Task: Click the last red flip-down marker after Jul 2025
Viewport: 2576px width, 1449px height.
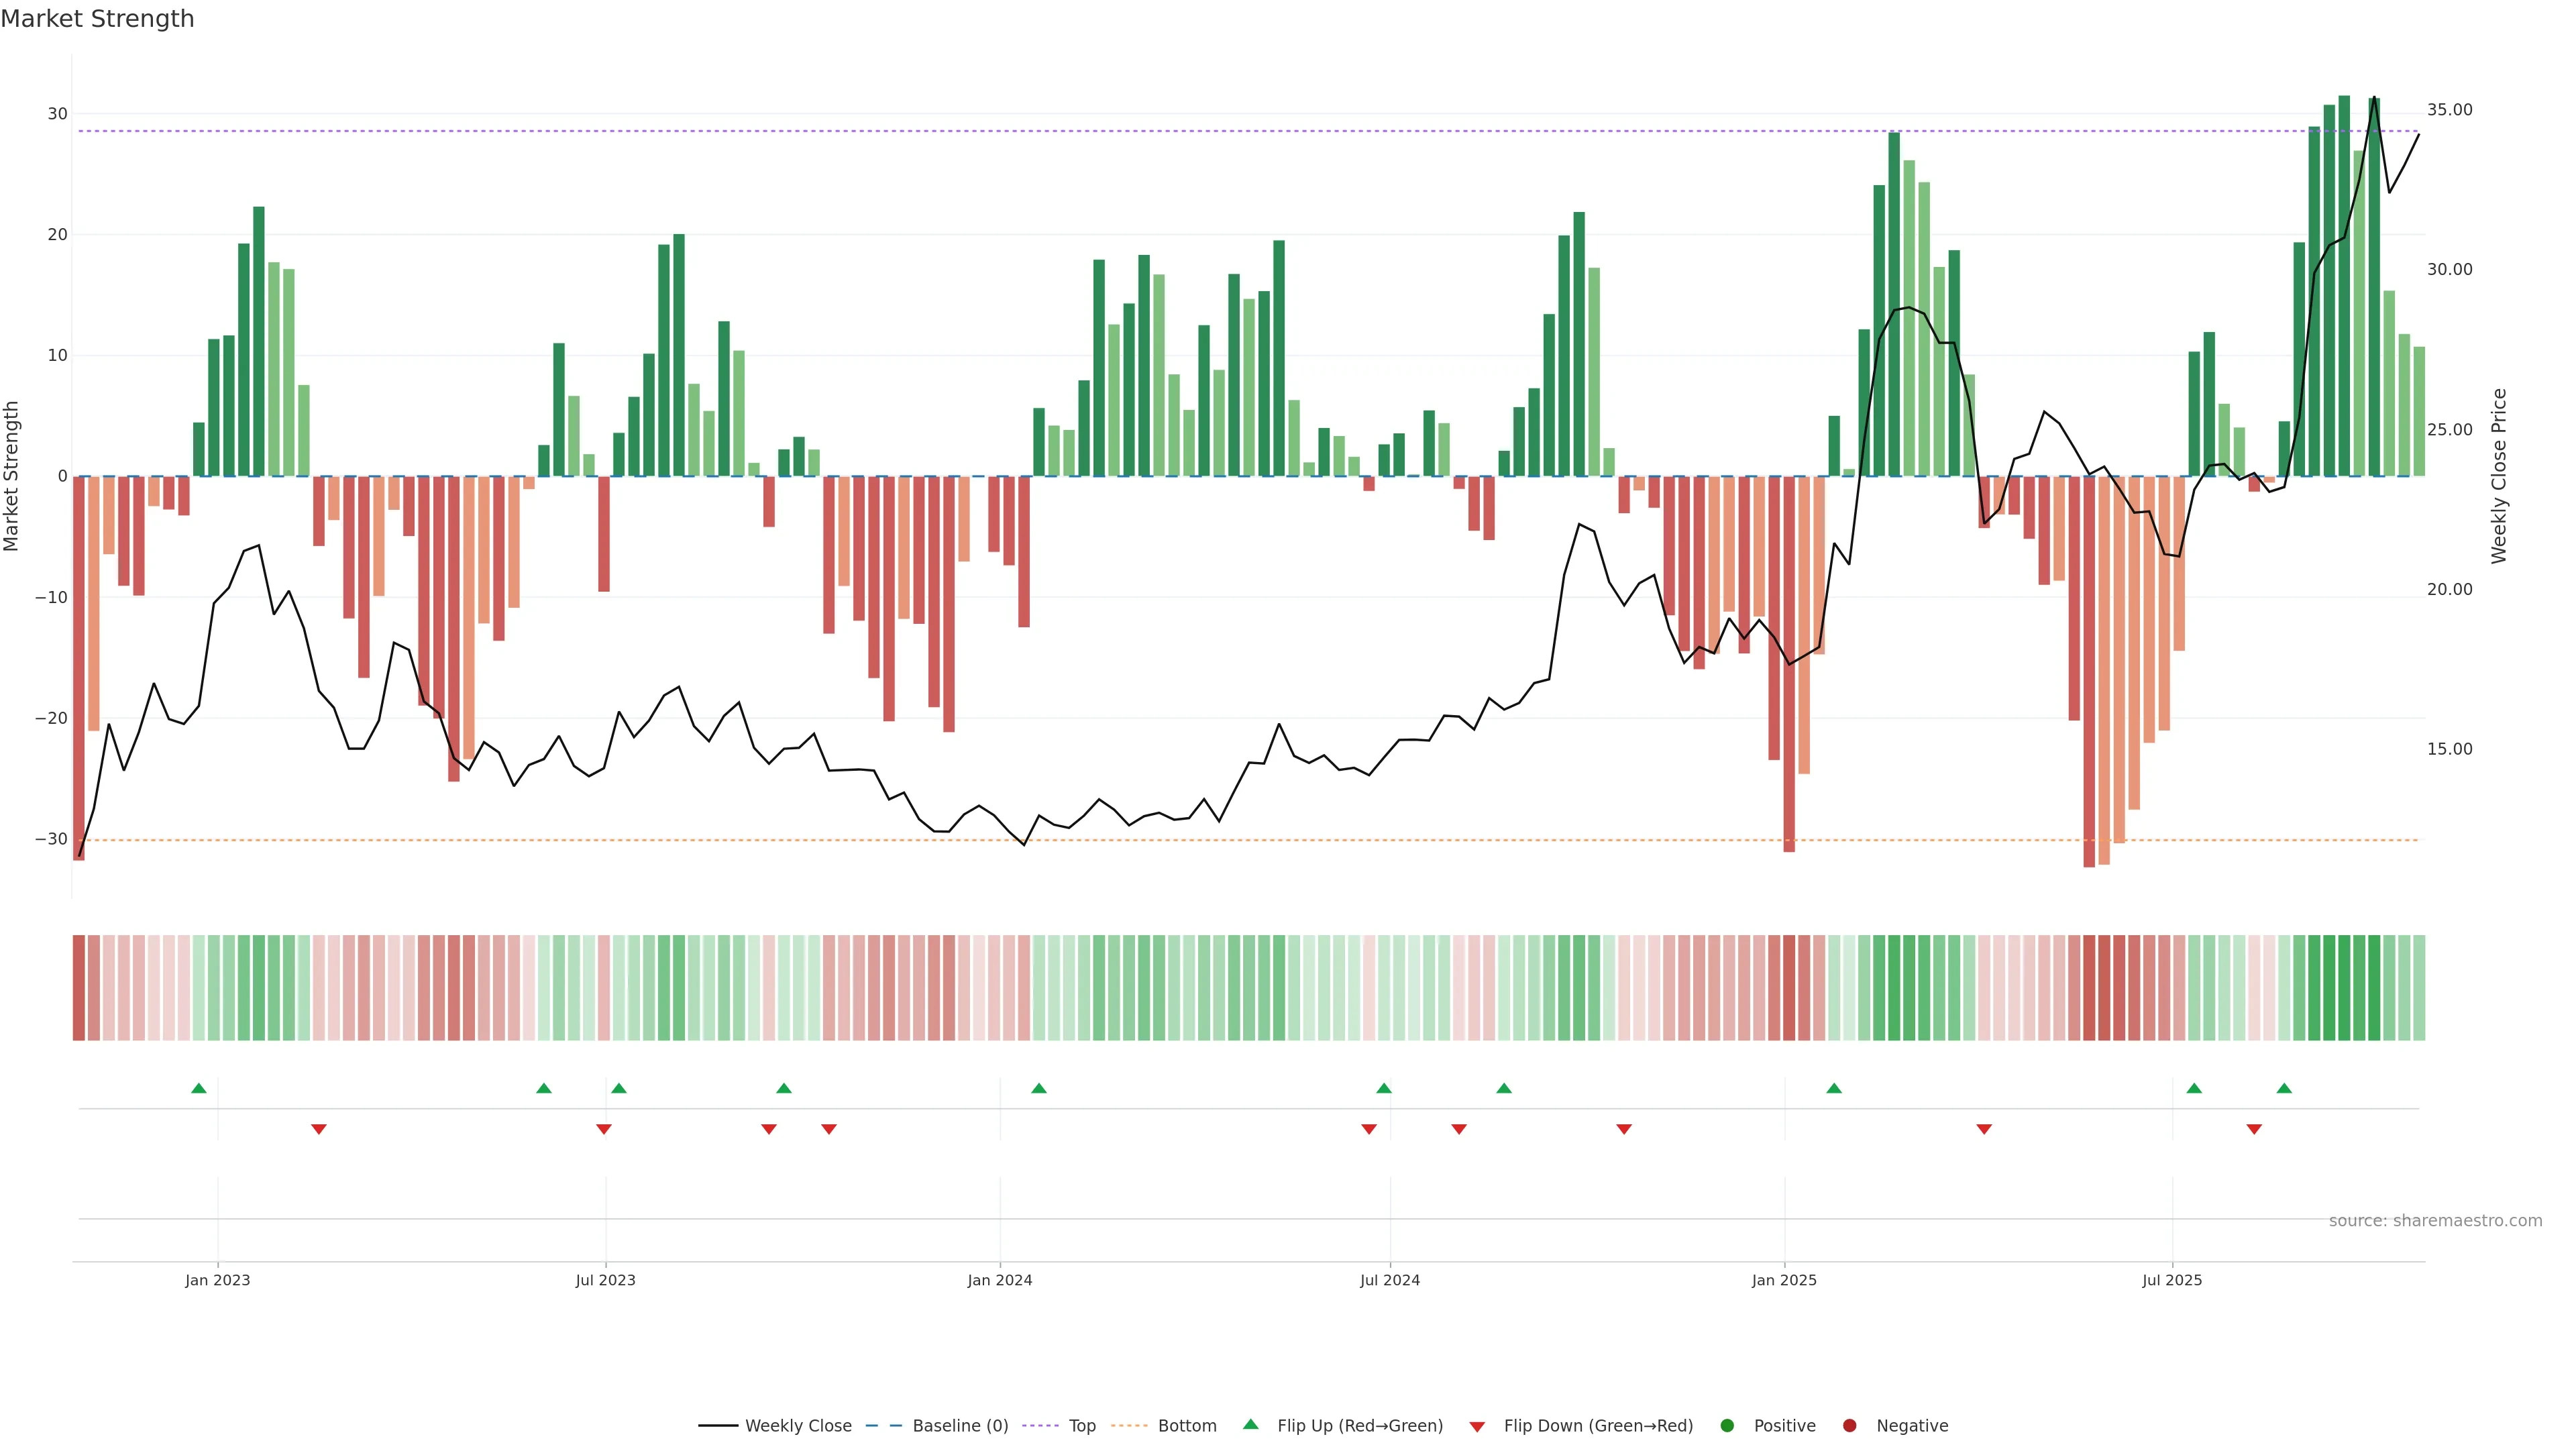Action: (x=2254, y=1129)
